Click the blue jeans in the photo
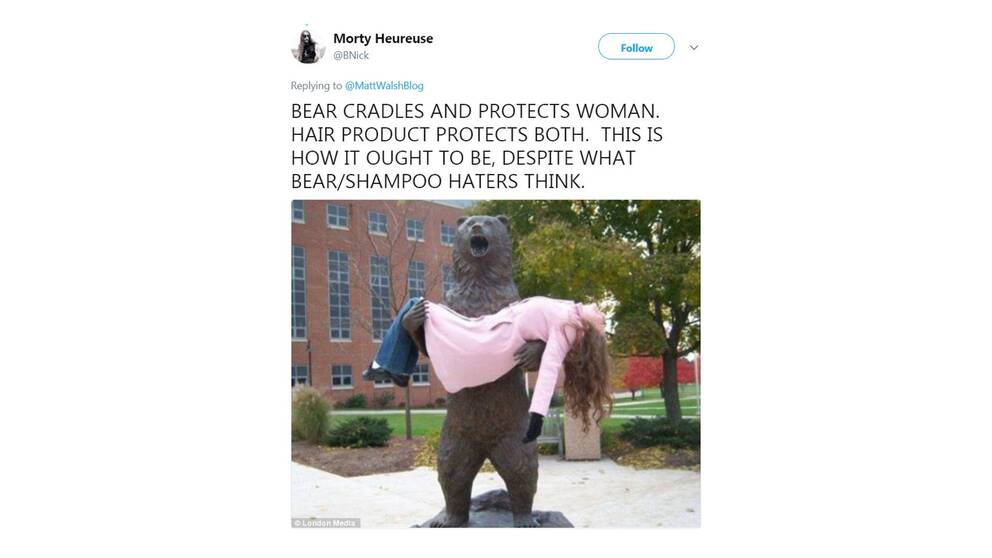 [x=397, y=338]
